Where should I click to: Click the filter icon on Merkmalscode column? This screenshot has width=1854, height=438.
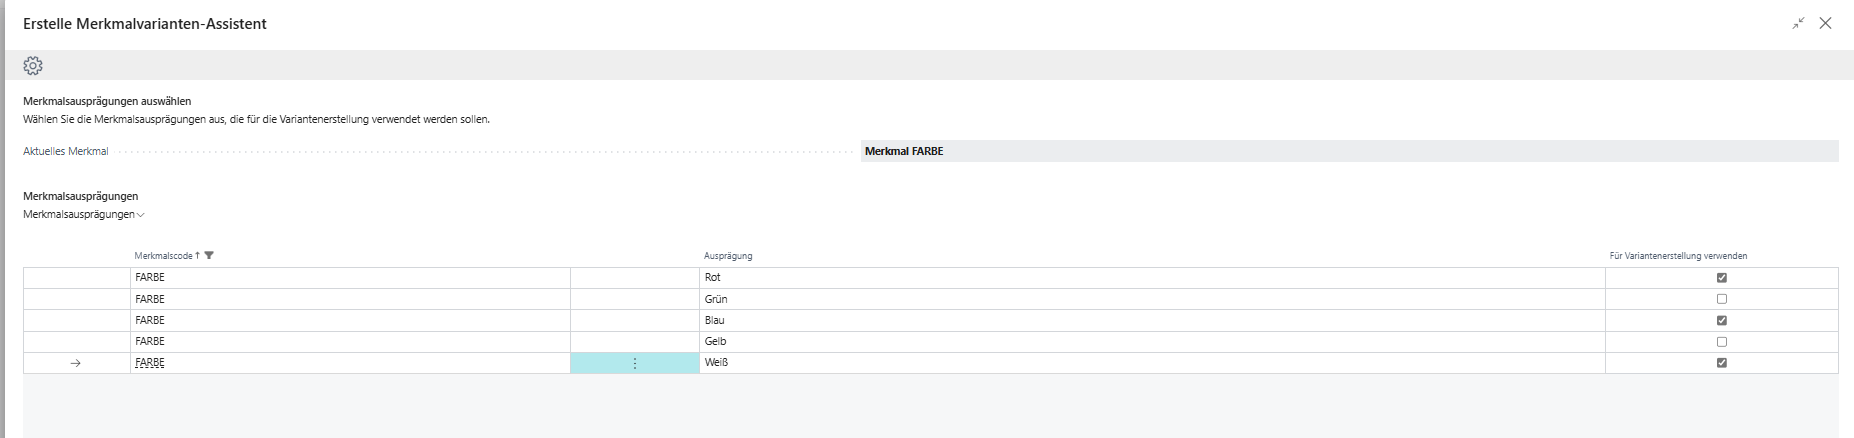pyautogui.click(x=209, y=256)
